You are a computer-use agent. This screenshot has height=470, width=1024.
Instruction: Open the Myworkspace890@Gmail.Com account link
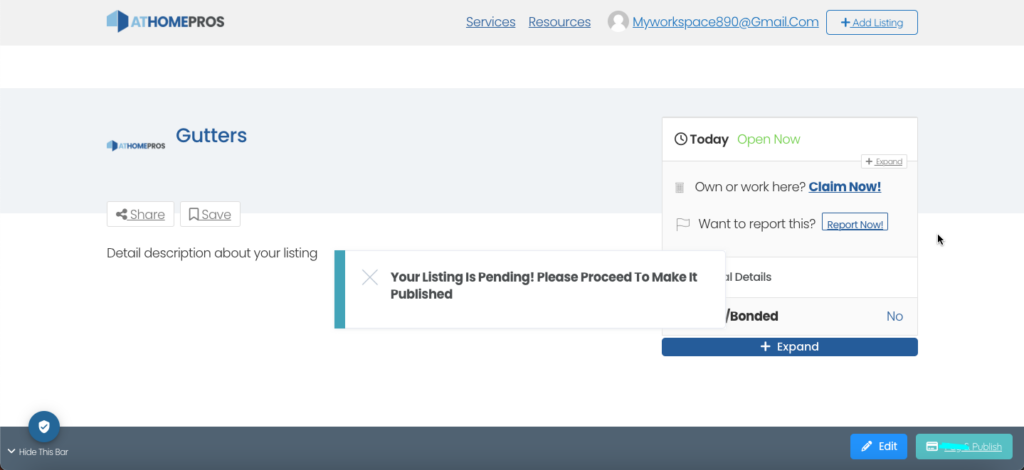[725, 22]
